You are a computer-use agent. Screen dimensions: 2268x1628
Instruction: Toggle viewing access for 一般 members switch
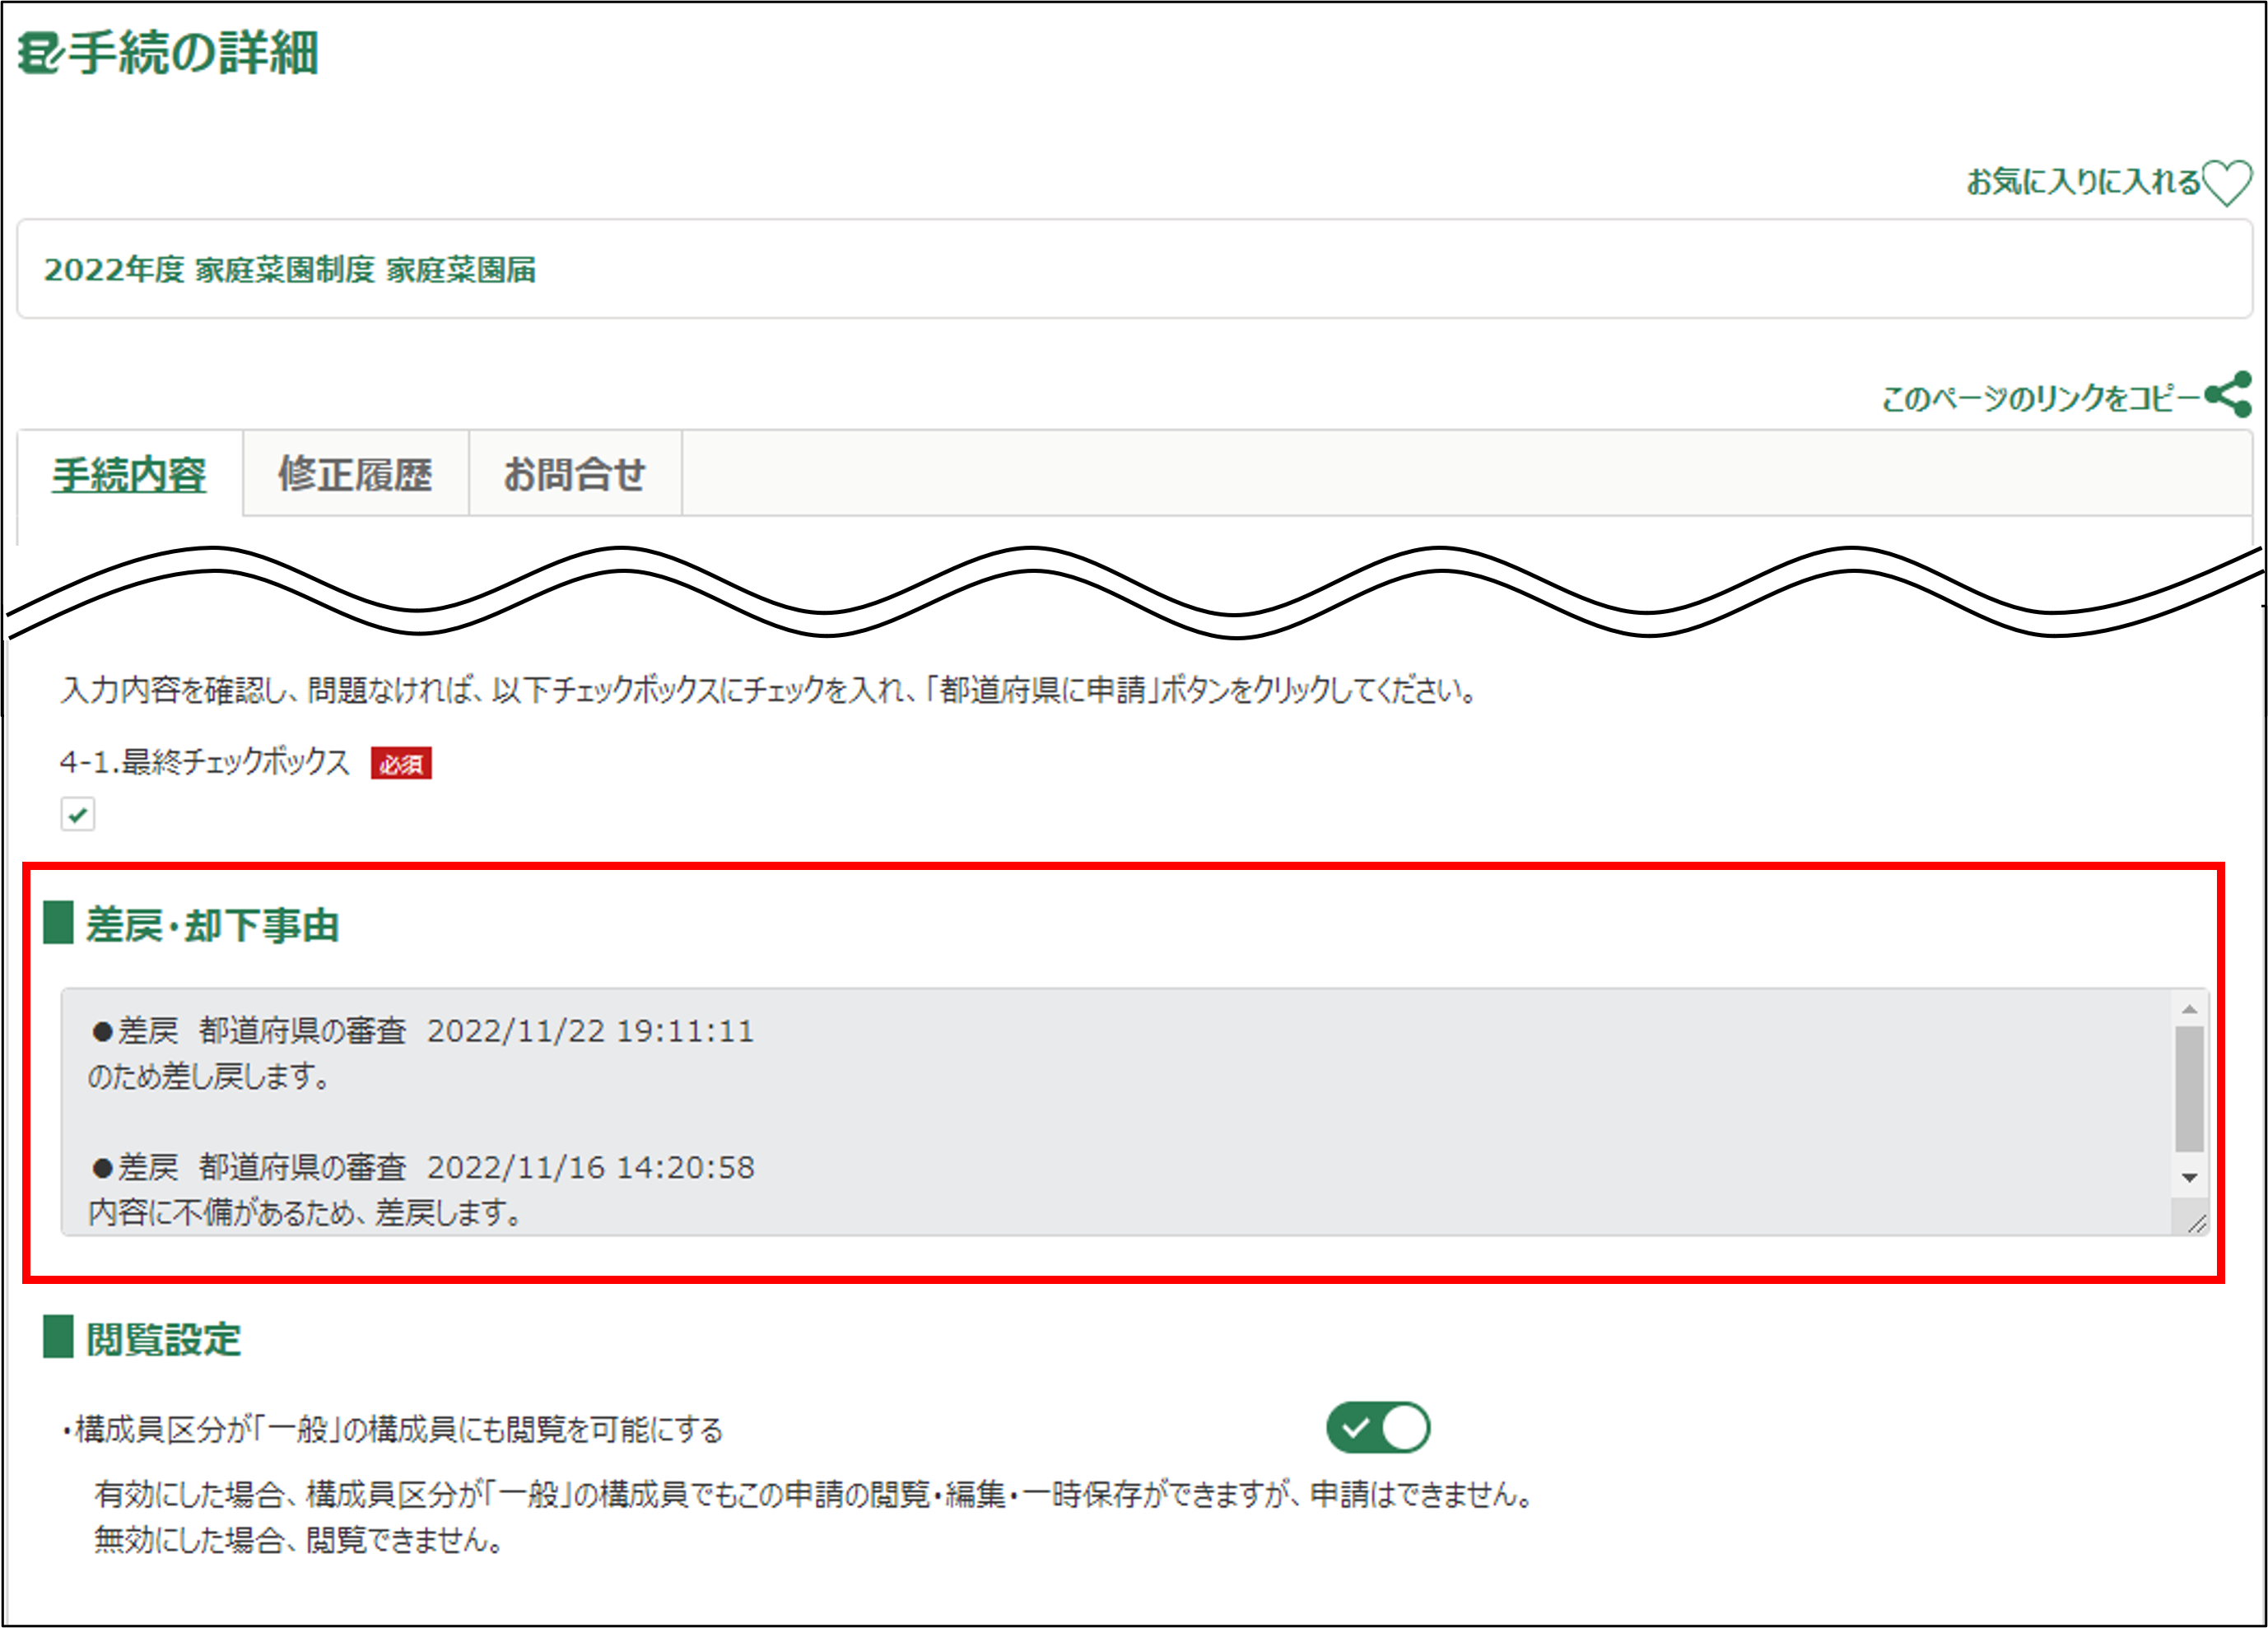pyautogui.click(x=1377, y=1427)
